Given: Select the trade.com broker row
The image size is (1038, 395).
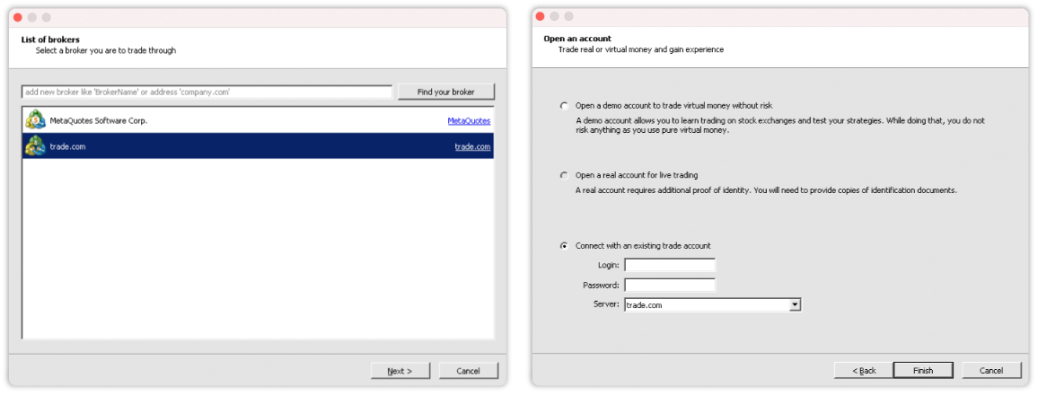Looking at the screenshot, I should coord(258,146).
